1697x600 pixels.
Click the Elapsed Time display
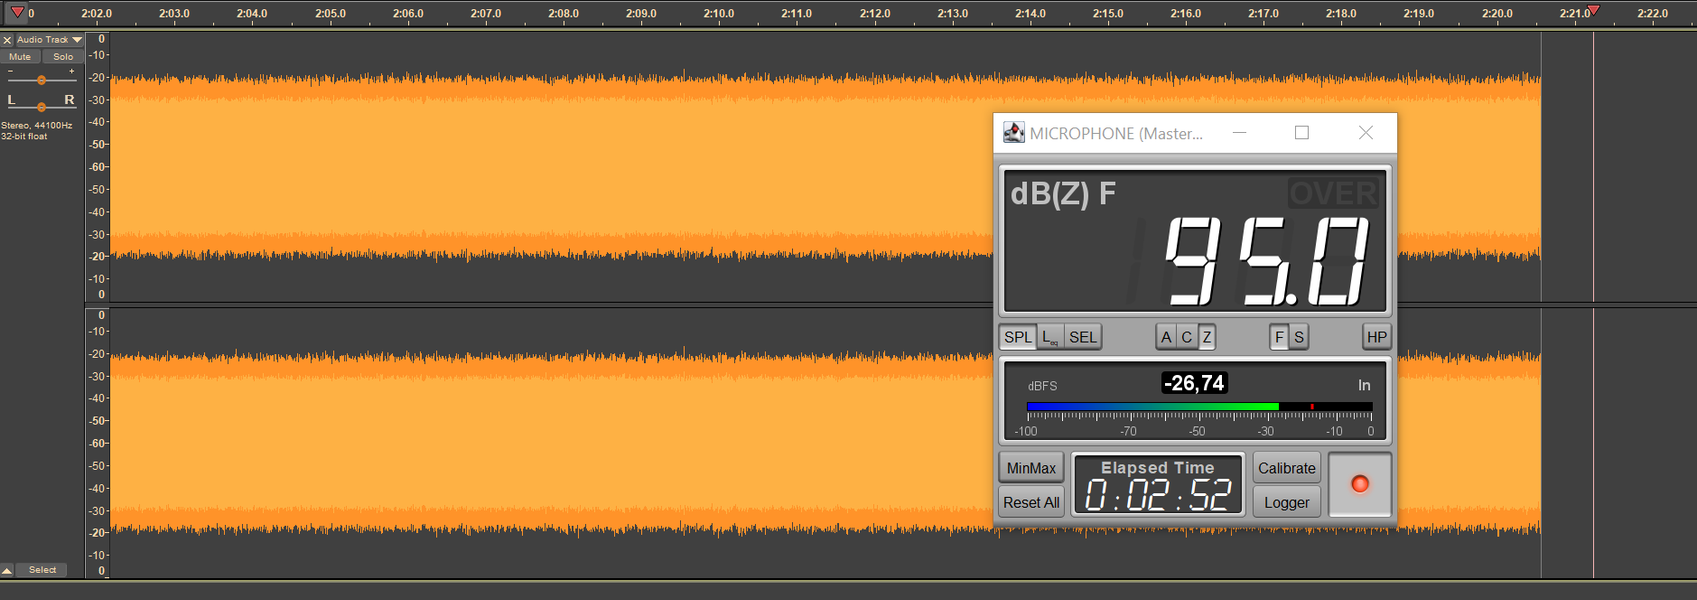click(1158, 485)
